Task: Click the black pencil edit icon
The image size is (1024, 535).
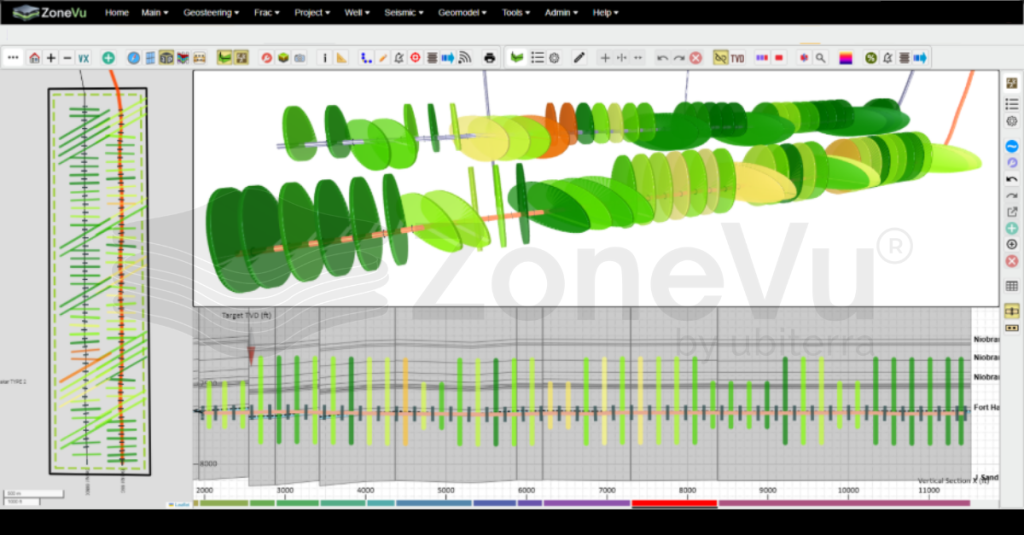Action: click(x=579, y=58)
